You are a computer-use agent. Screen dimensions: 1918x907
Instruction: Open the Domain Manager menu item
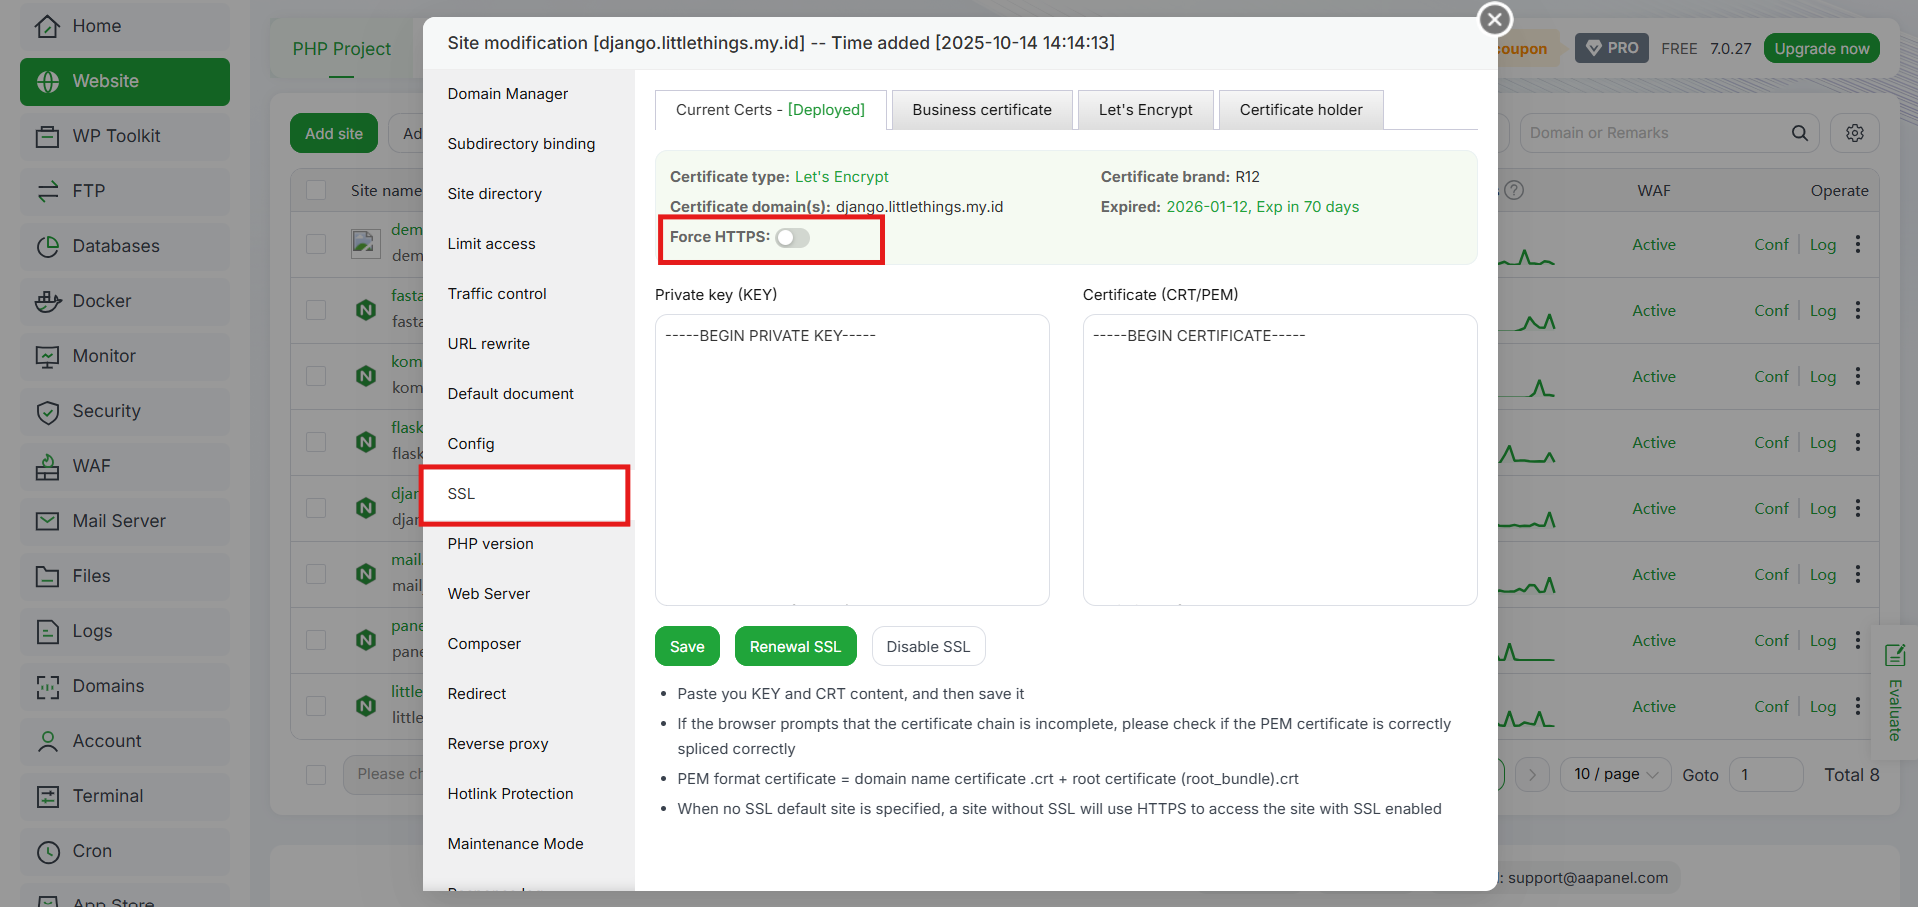pos(528,94)
